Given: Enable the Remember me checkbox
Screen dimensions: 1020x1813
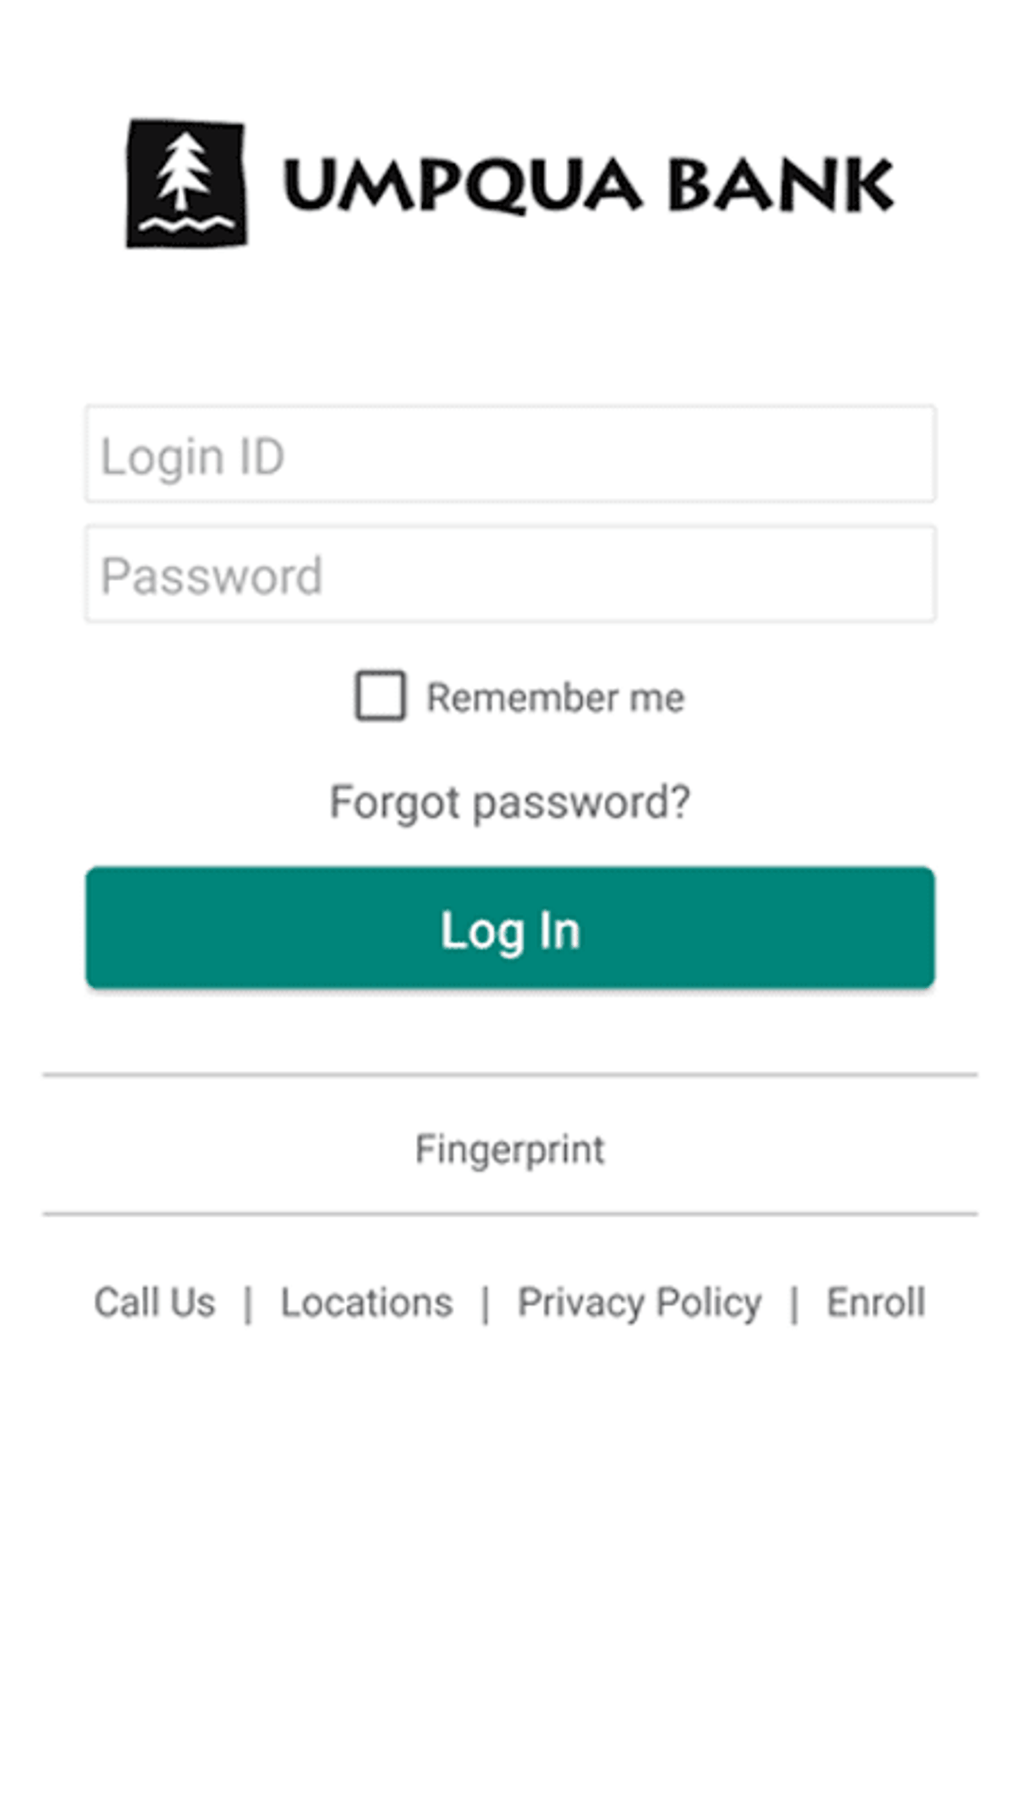Looking at the screenshot, I should tap(381, 696).
